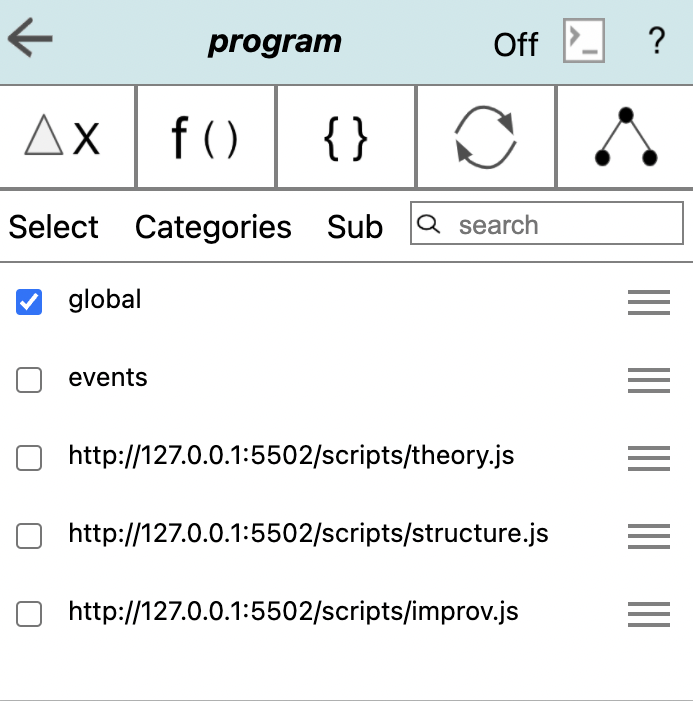Open the Select menu
Screen dimensions: 693x701
point(53,226)
